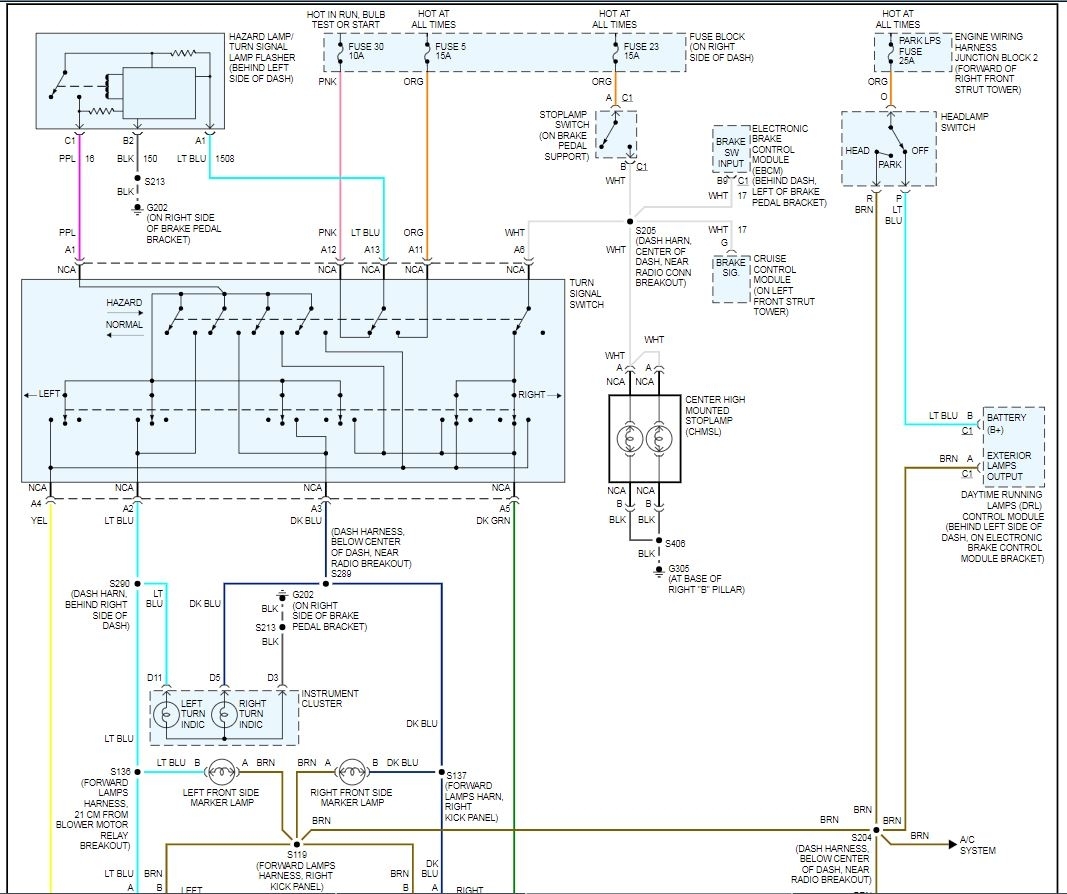Click the 'CRUISE CONTROL MODULE' label
The image size is (1067, 894).
click(774, 269)
